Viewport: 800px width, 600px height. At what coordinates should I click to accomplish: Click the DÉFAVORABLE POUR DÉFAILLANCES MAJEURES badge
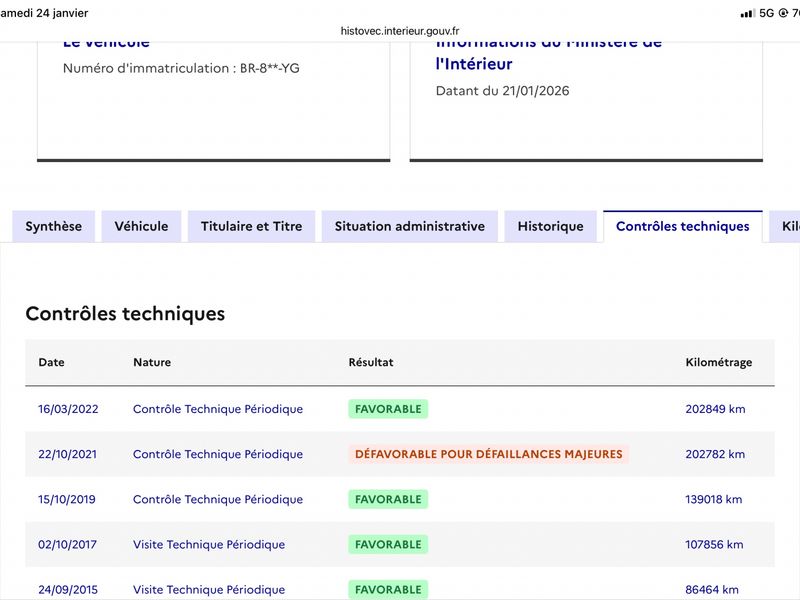(x=488, y=454)
